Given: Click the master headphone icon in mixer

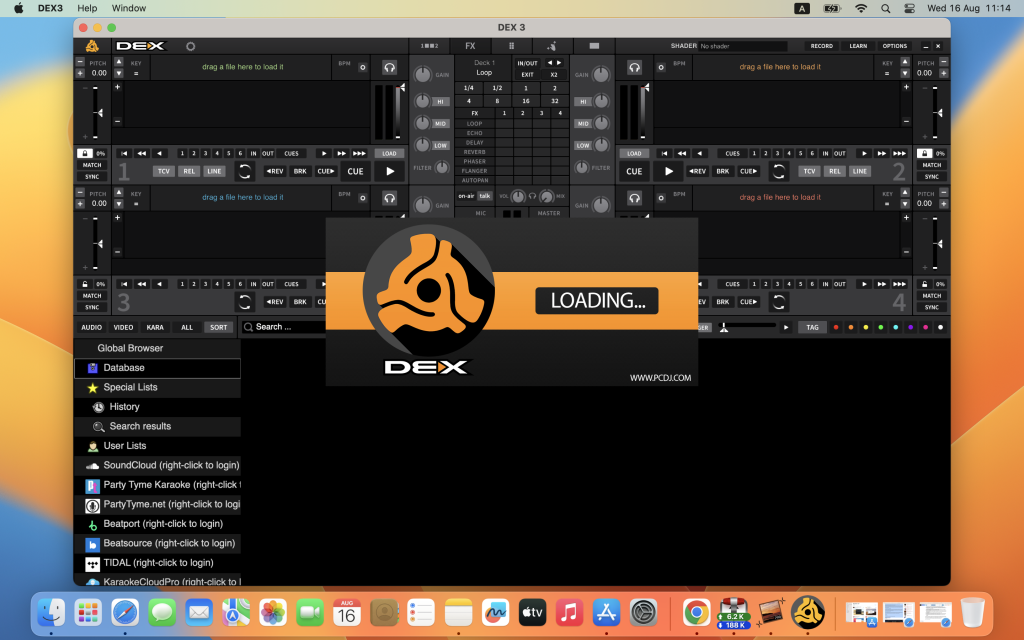Looking at the screenshot, I should click(532, 196).
